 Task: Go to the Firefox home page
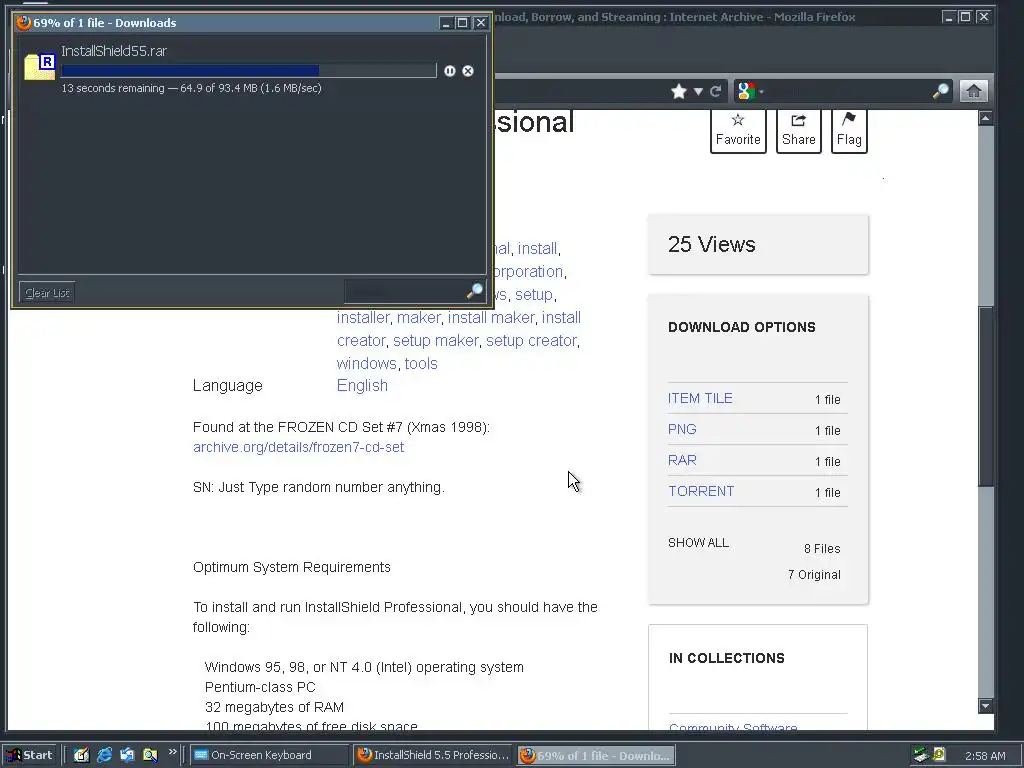coord(973,91)
